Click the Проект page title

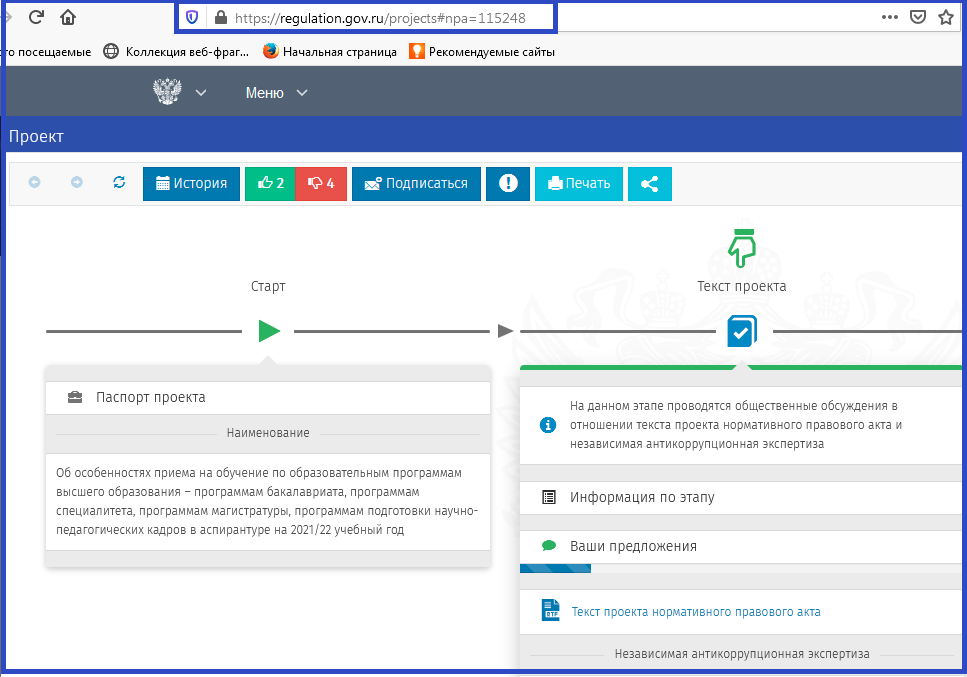[36, 136]
